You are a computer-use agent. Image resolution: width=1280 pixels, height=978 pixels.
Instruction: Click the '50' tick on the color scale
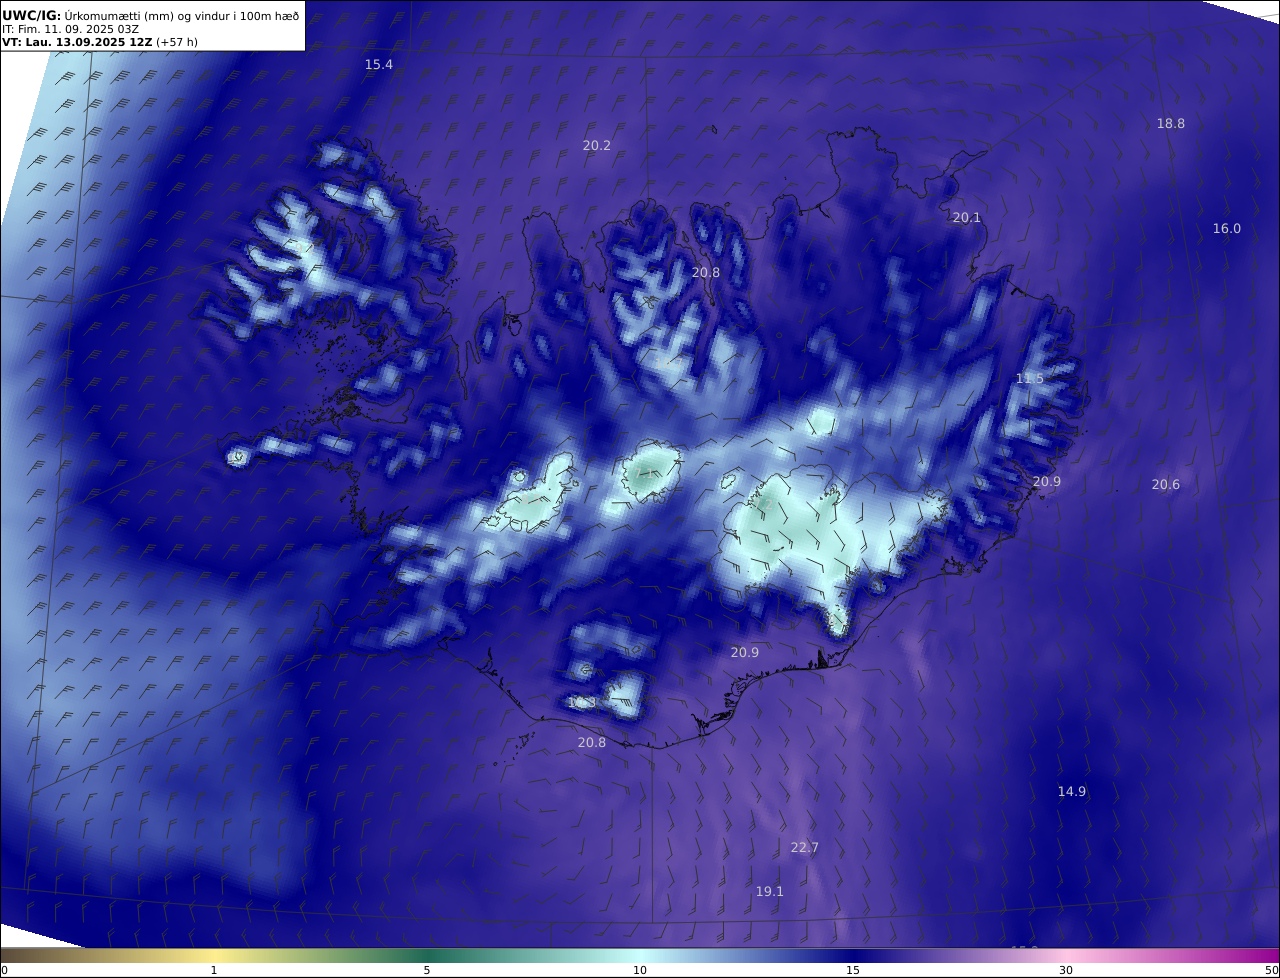pos(1272,970)
